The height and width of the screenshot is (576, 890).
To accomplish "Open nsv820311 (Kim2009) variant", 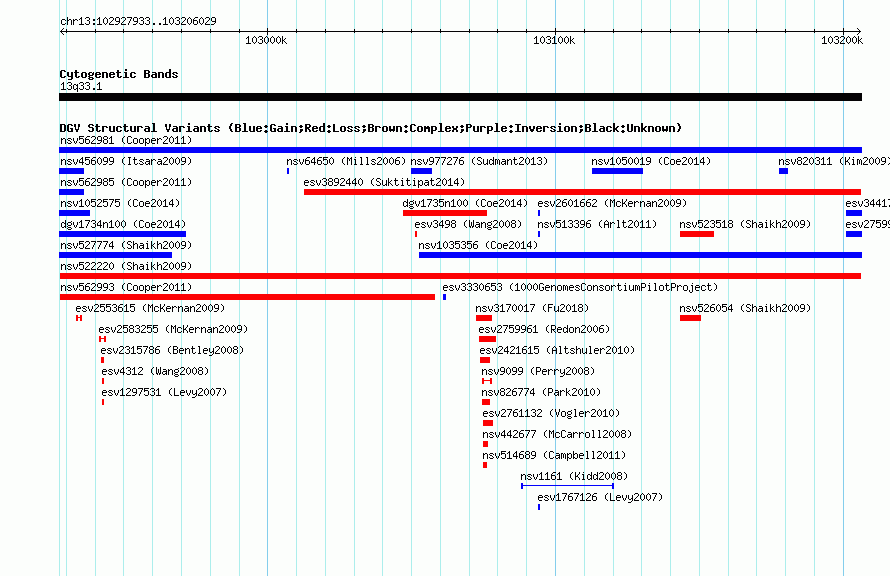I will [834, 161].
